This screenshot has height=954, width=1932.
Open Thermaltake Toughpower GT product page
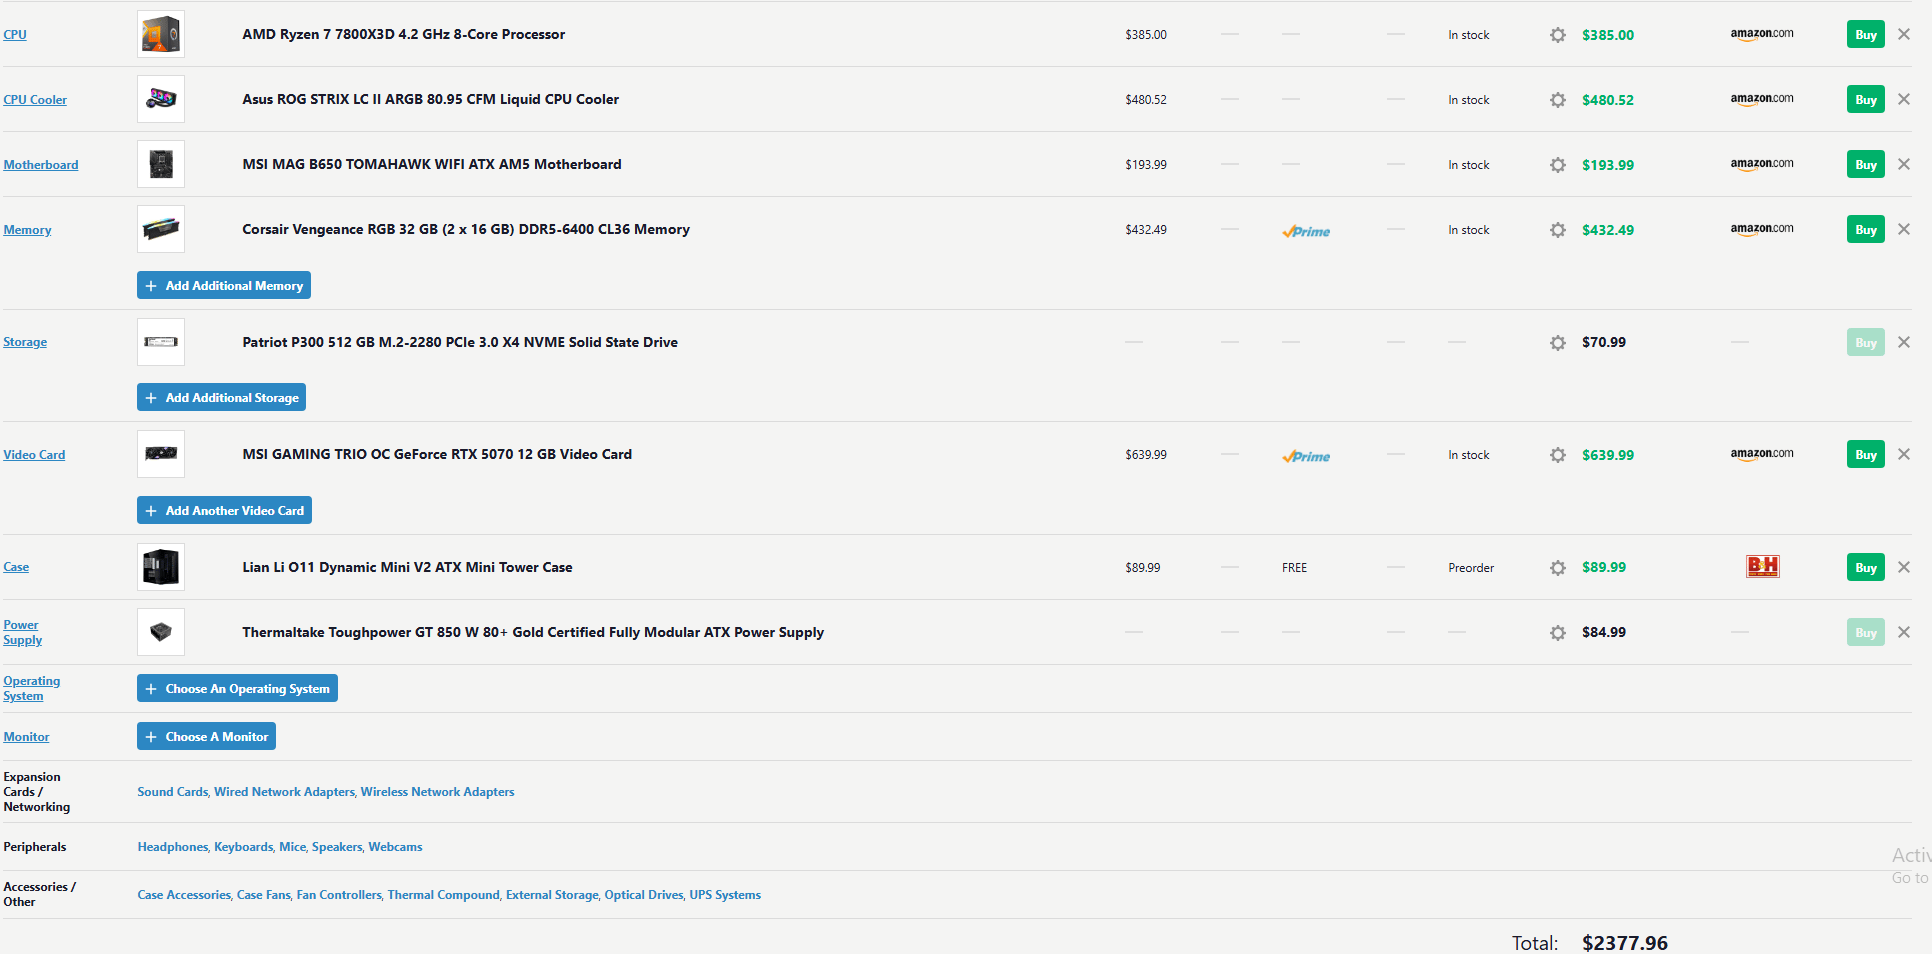533,632
